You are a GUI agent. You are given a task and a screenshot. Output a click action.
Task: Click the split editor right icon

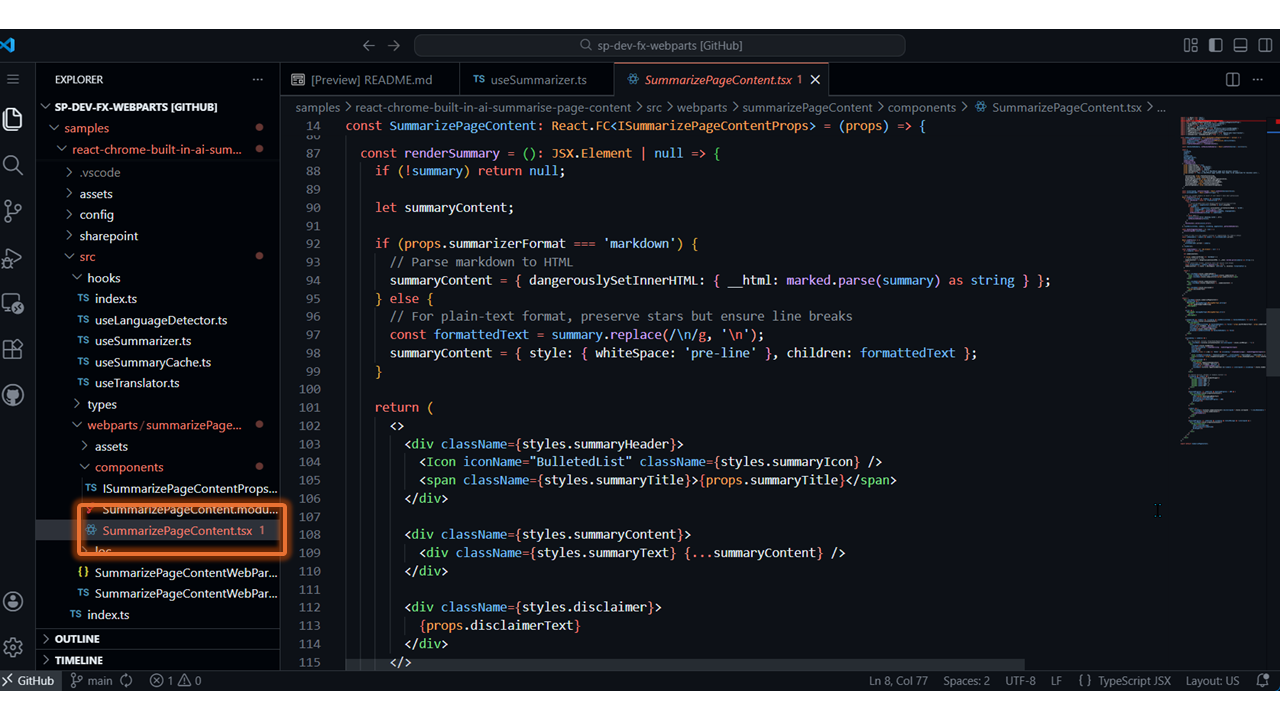(x=1232, y=80)
